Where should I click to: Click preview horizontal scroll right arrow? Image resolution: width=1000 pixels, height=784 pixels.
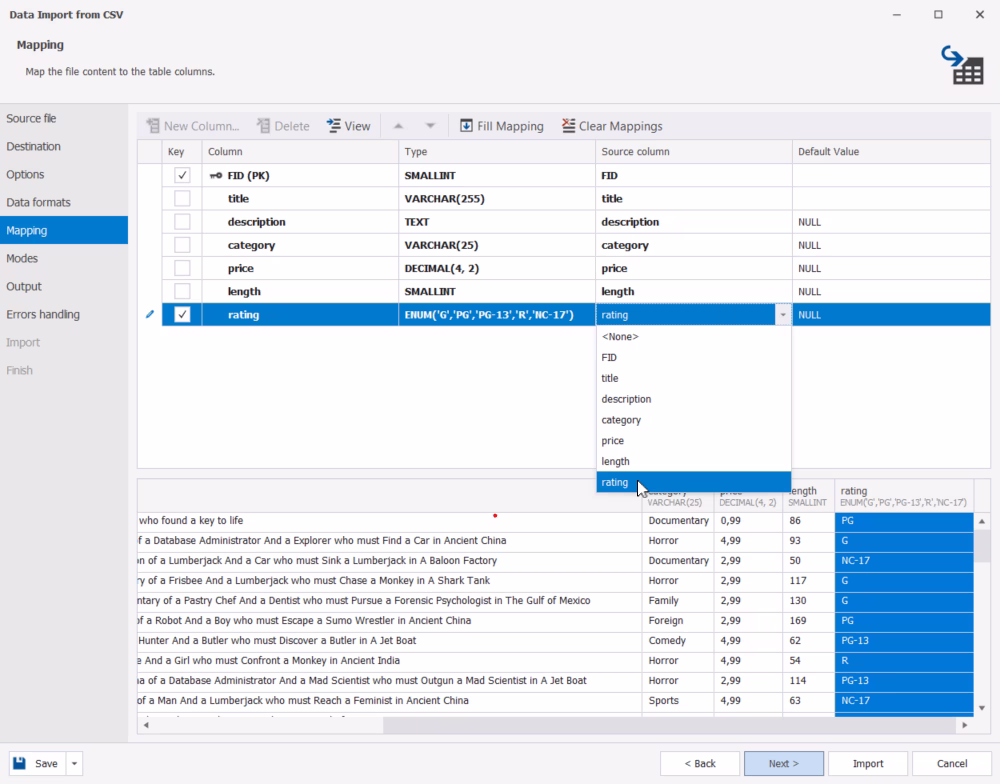(x=964, y=725)
